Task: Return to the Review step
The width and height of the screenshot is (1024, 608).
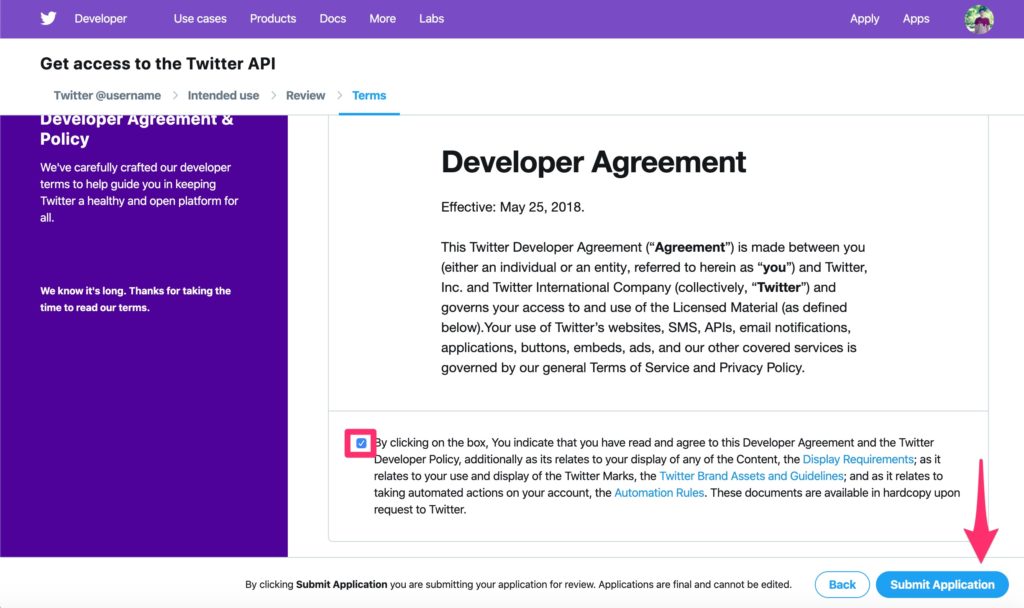Action: coord(305,95)
